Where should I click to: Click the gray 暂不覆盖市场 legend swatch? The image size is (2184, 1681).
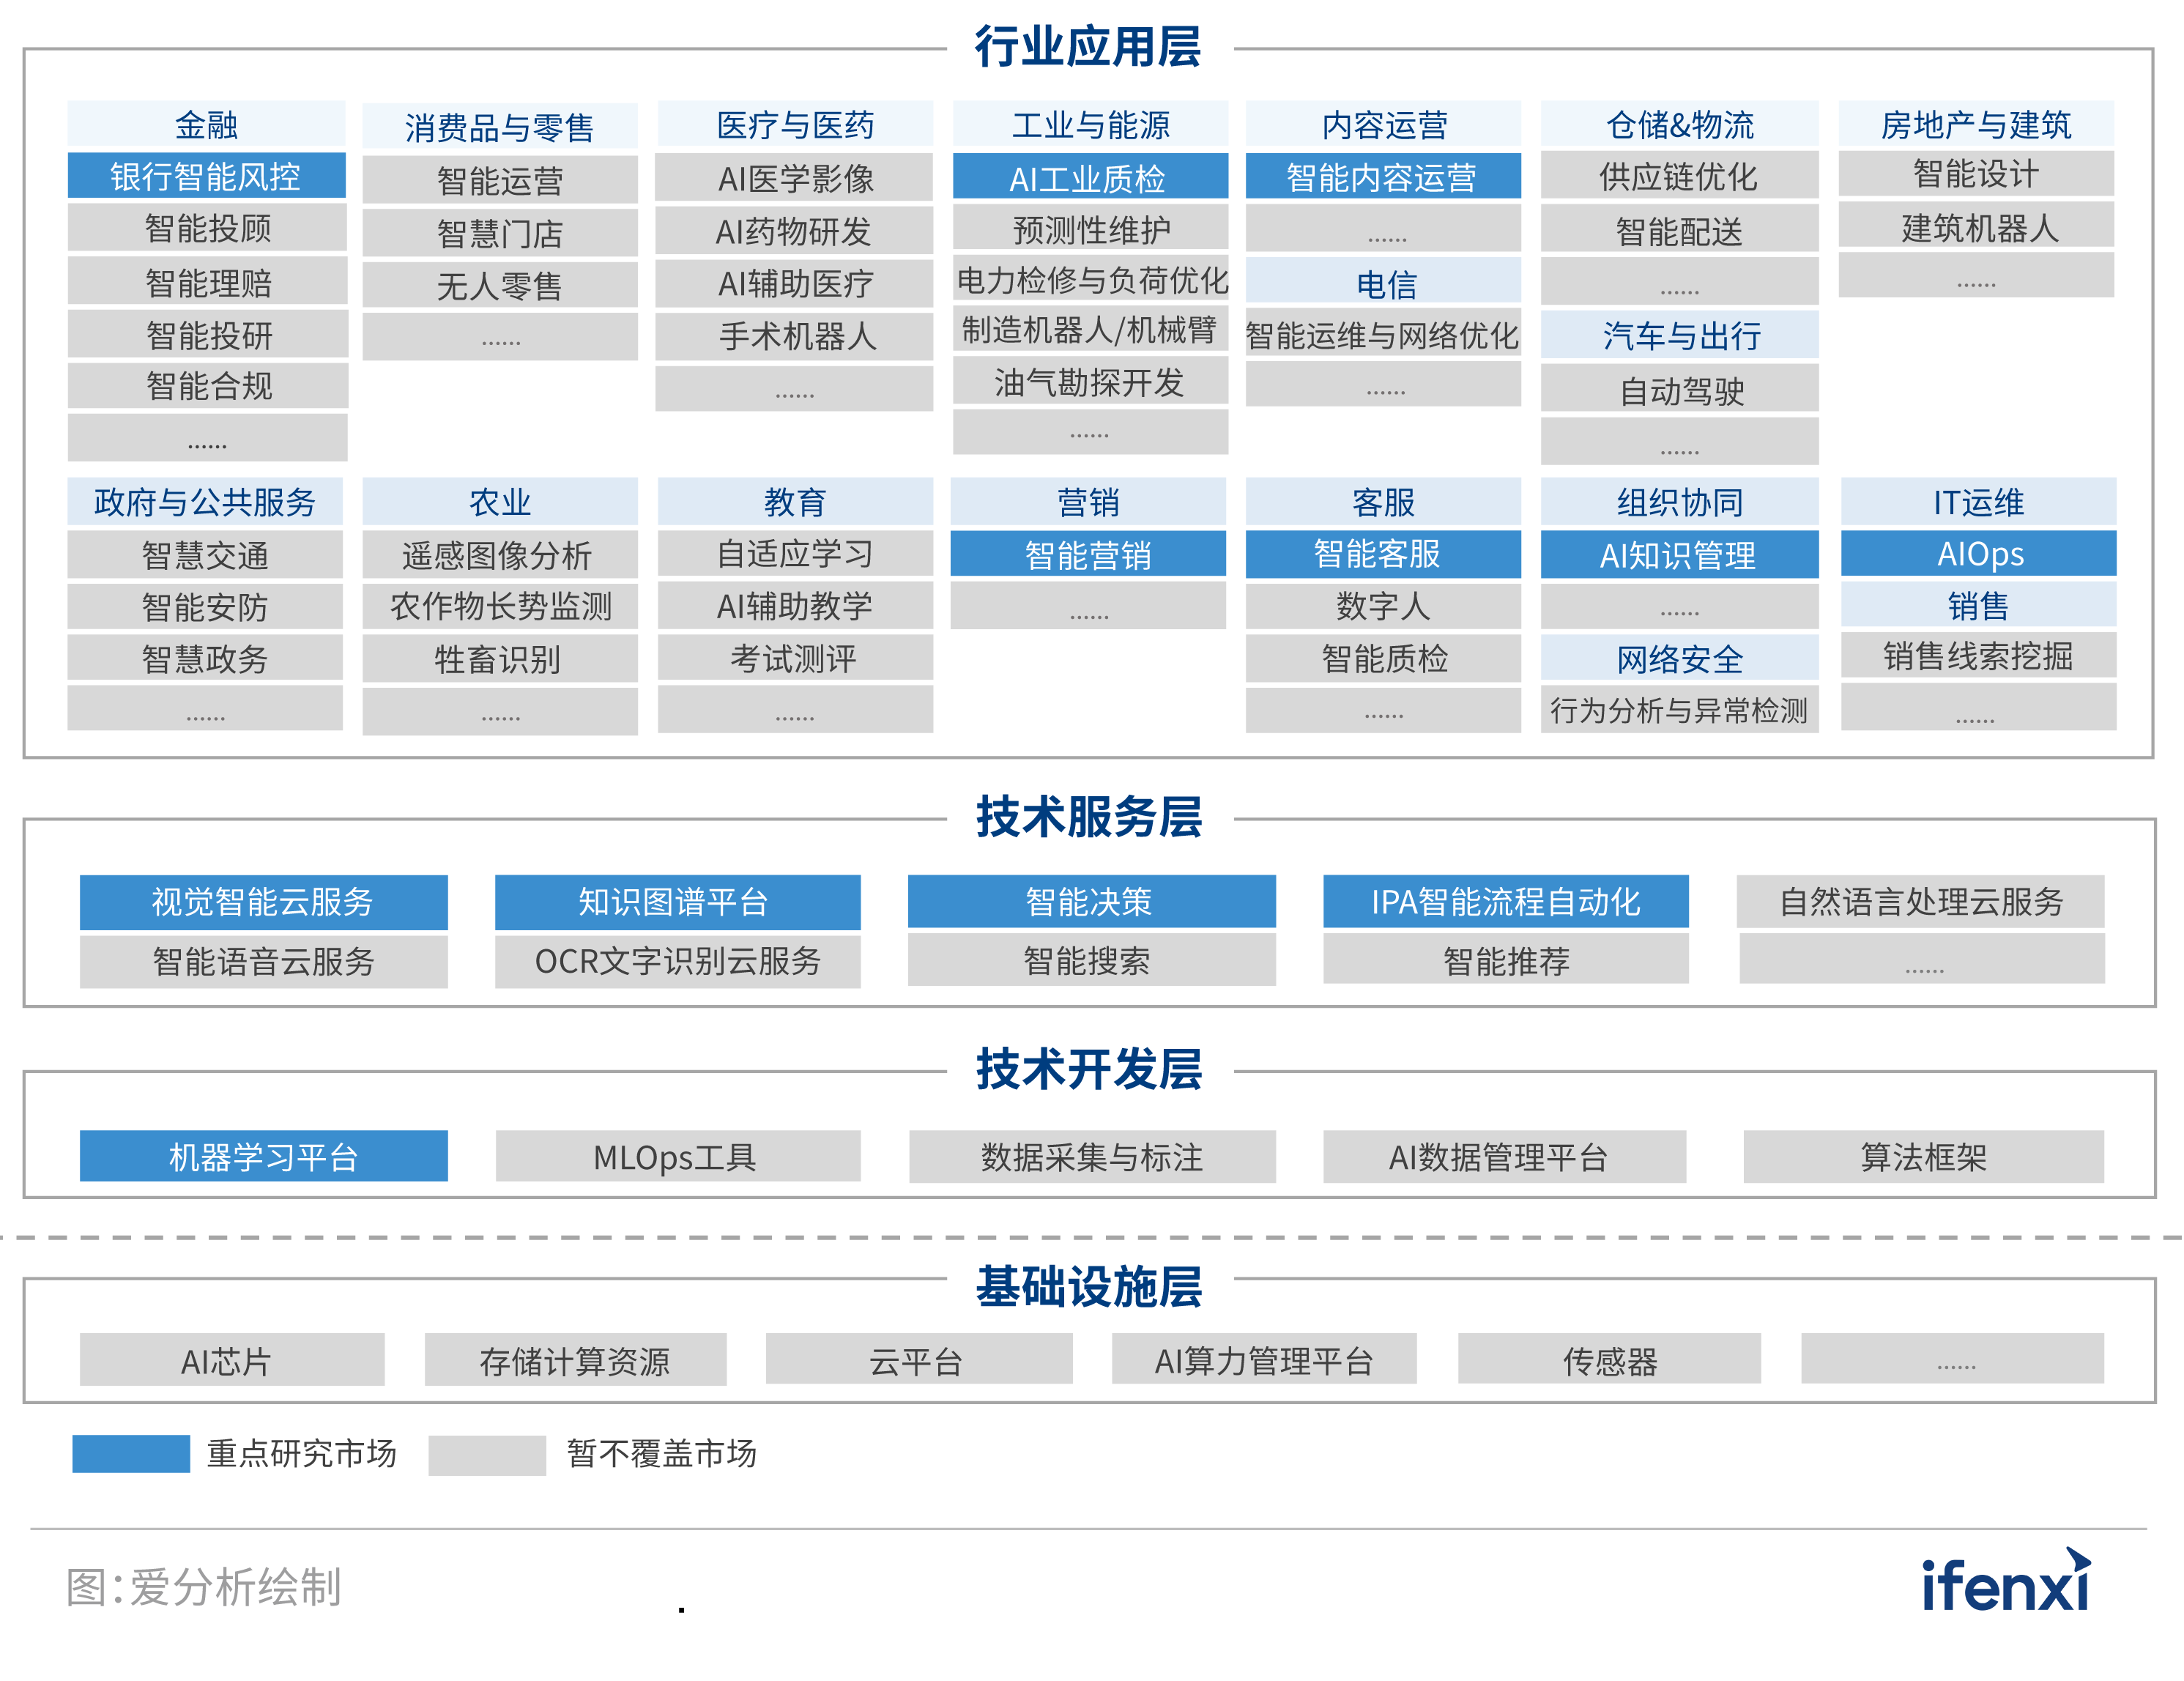(x=487, y=1455)
